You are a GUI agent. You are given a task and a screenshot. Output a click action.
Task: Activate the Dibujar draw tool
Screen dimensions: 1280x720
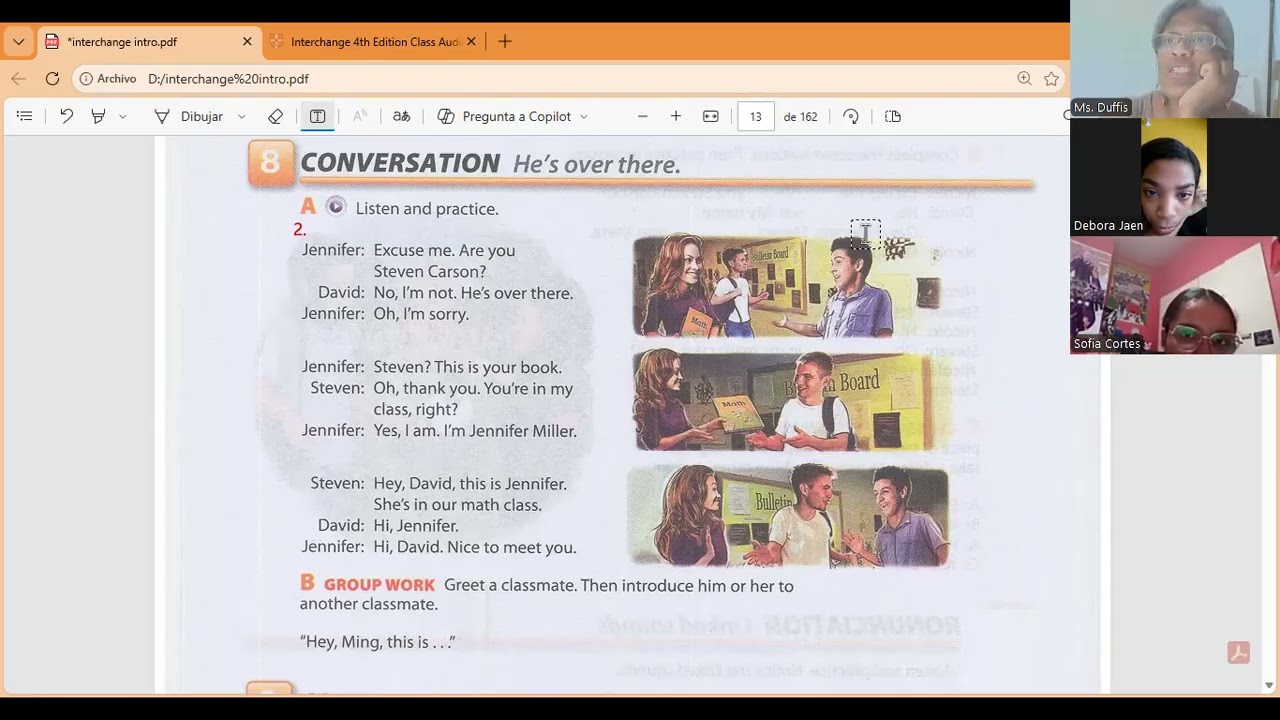tap(189, 116)
